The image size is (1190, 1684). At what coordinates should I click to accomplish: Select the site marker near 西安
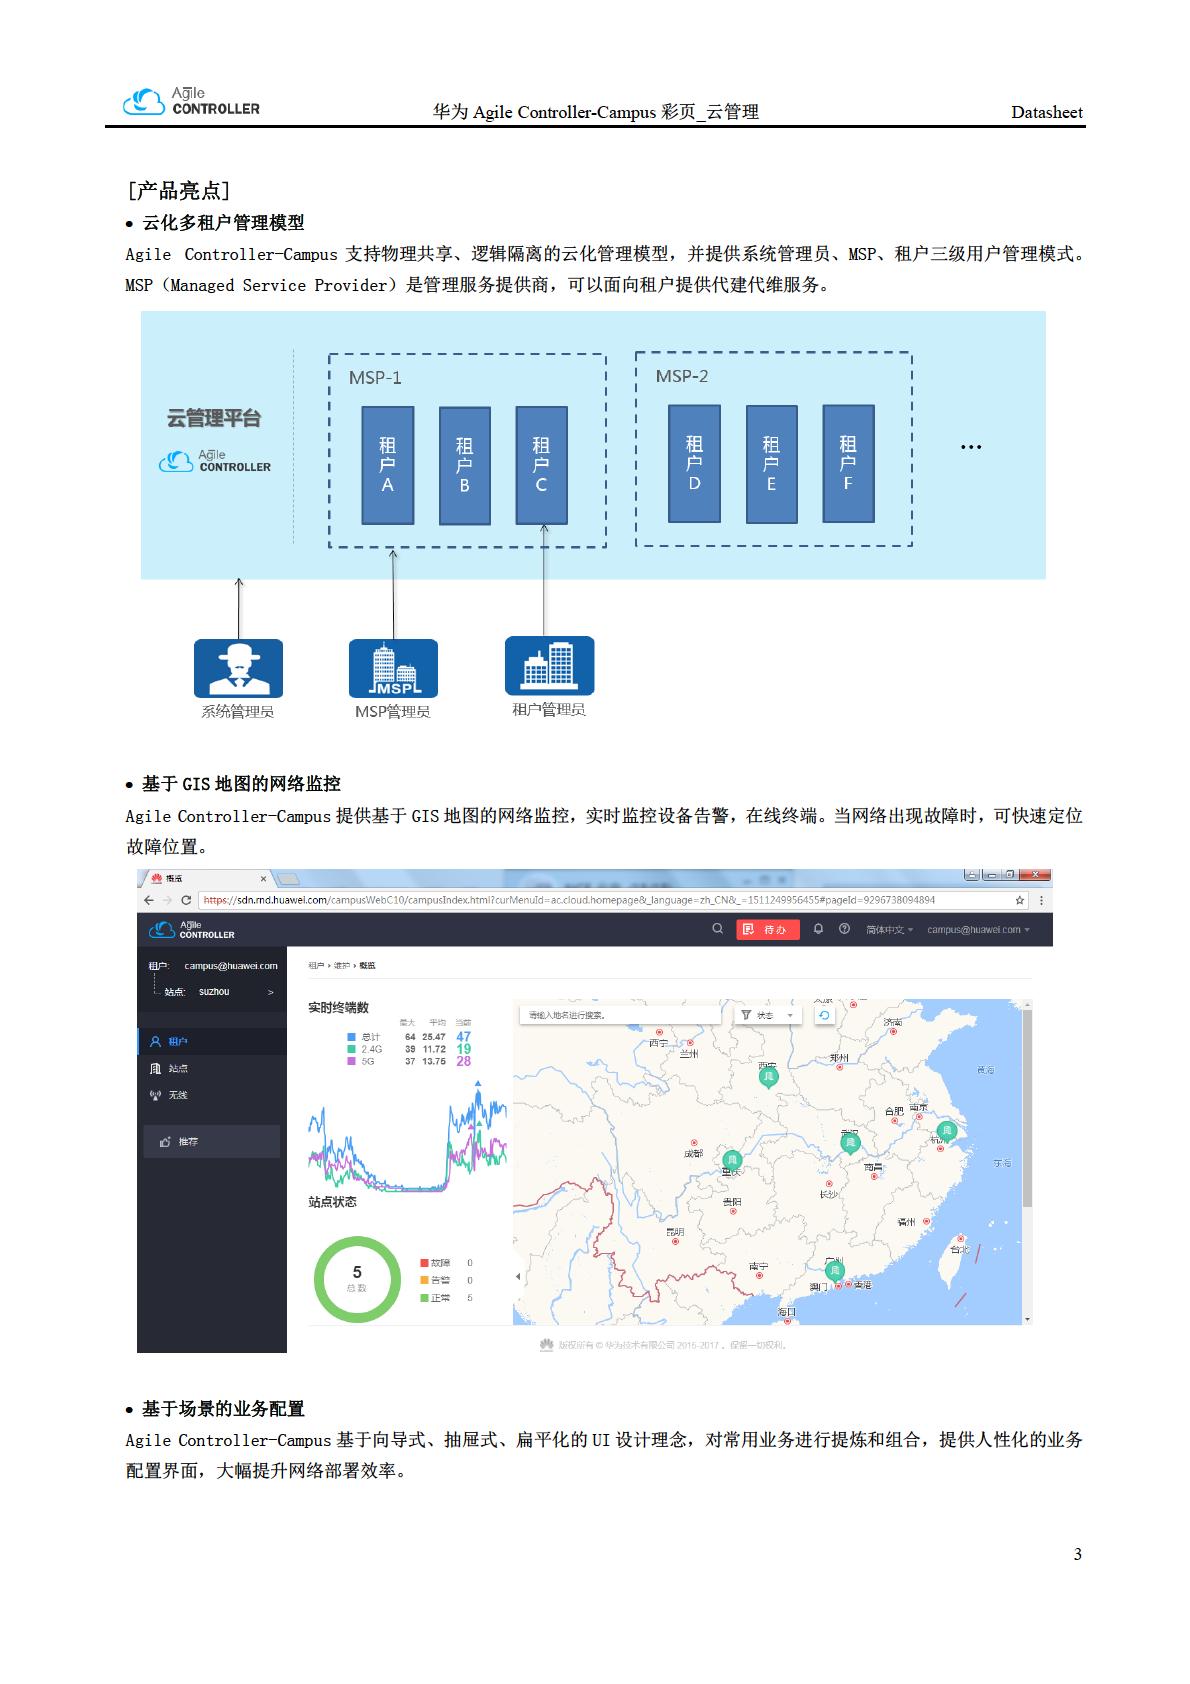pos(768,1077)
